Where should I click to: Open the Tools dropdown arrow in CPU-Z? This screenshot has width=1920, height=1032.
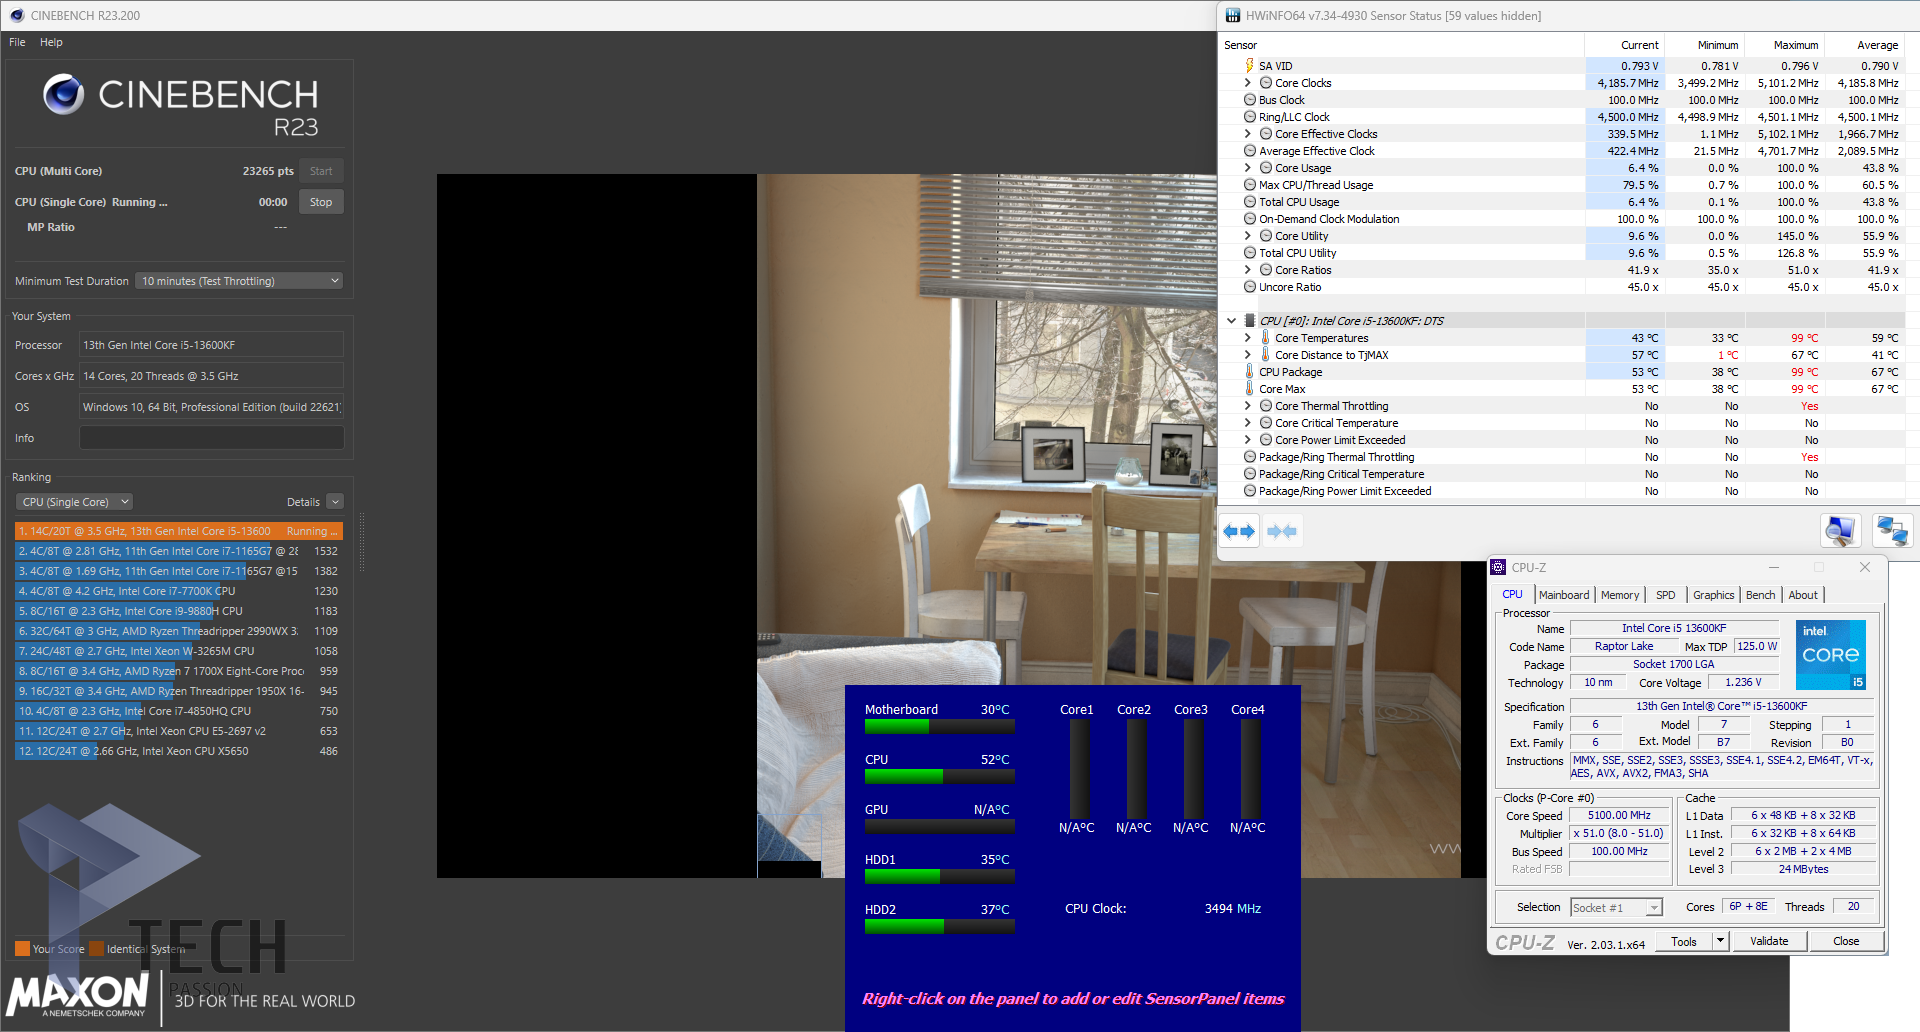coord(1720,941)
